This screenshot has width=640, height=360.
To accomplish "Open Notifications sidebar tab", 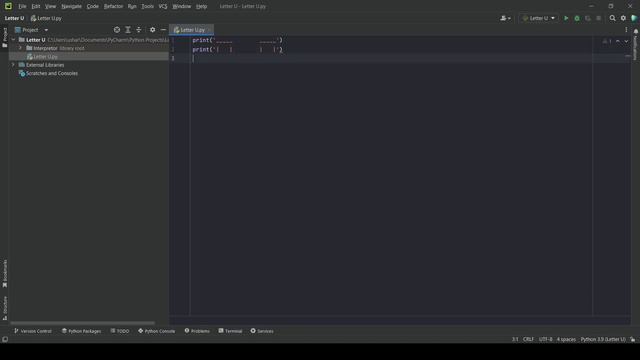I will coord(636,44).
